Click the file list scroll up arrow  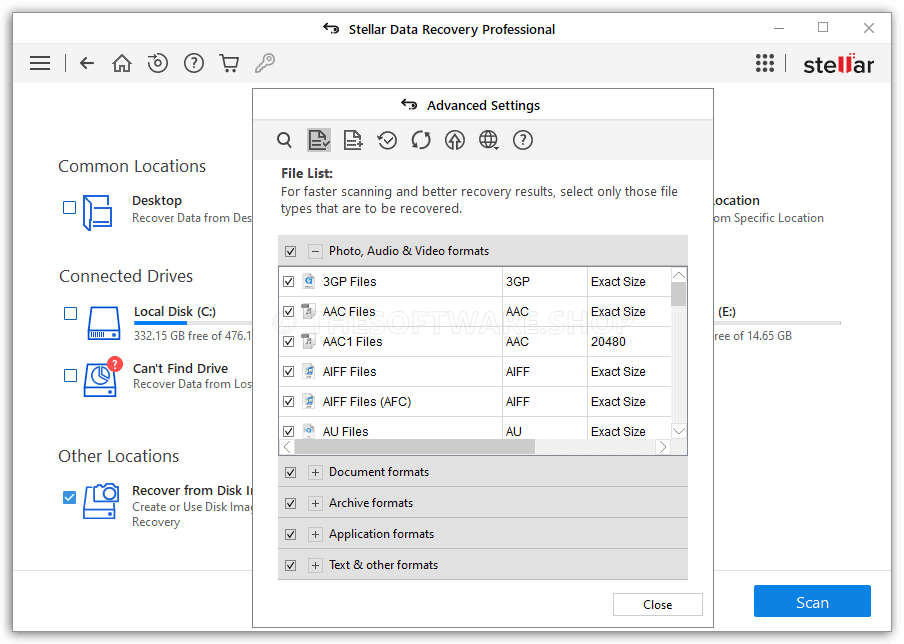[679, 275]
